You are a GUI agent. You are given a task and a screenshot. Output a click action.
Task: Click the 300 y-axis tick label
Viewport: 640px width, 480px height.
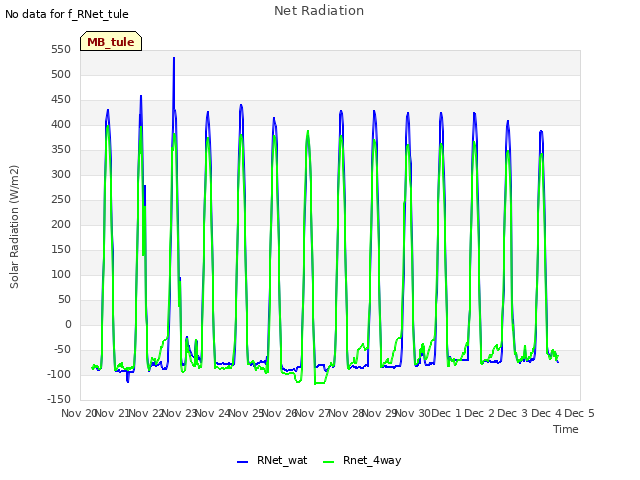click(x=61, y=175)
